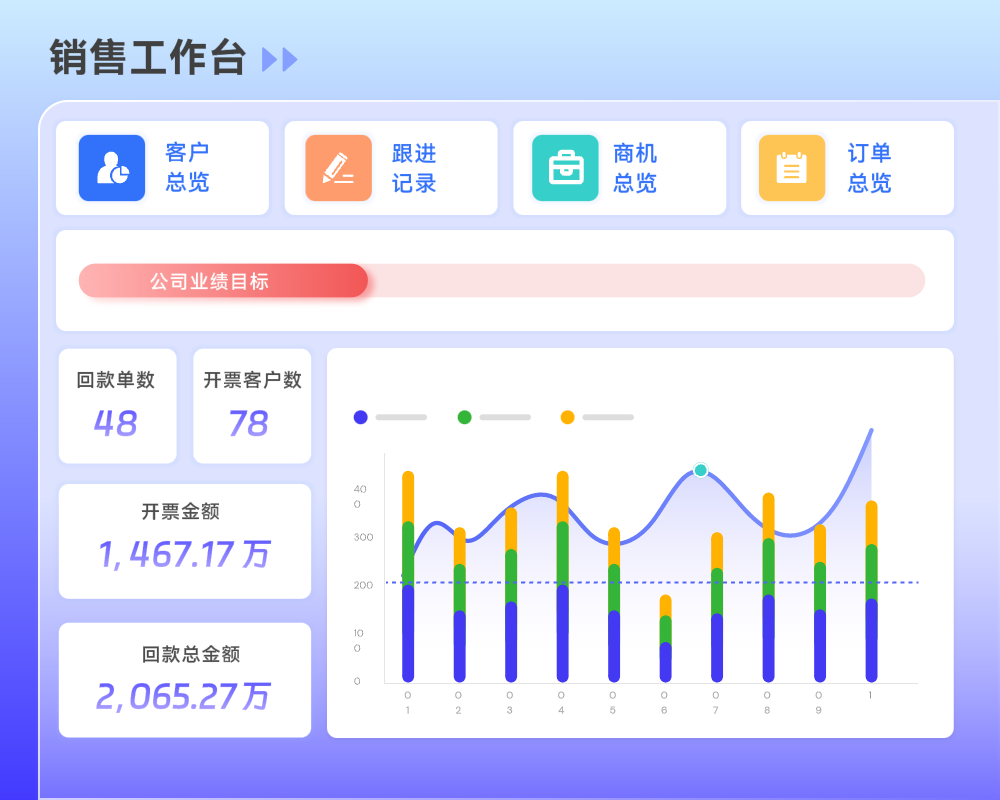Expand the 跟进记录 panel
The height and width of the screenshot is (800, 1000).
tap(391, 167)
